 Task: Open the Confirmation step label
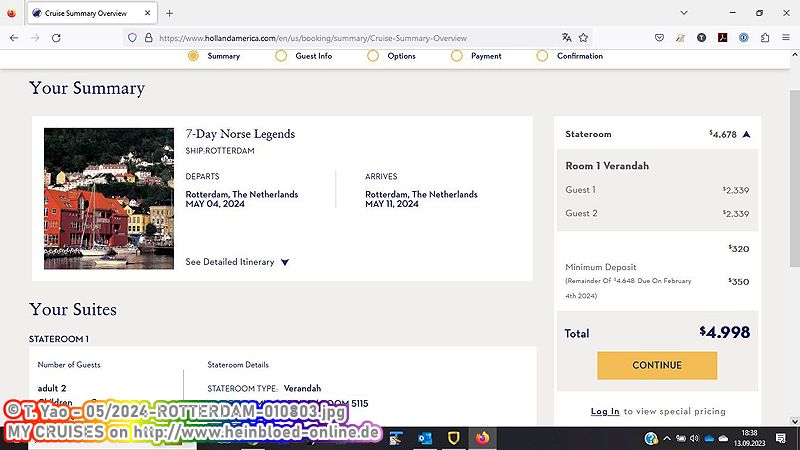[580, 56]
